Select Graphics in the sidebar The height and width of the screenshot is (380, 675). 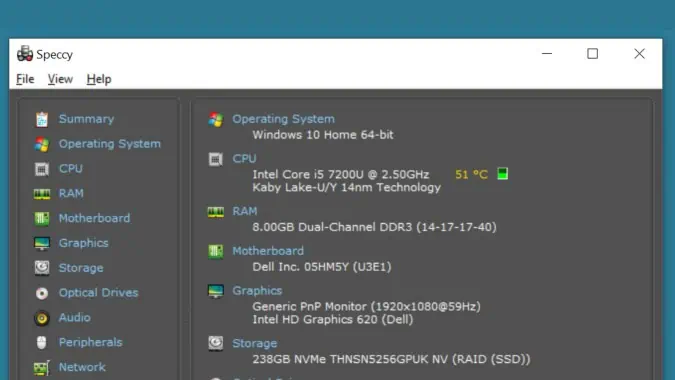tap(84, 244)
